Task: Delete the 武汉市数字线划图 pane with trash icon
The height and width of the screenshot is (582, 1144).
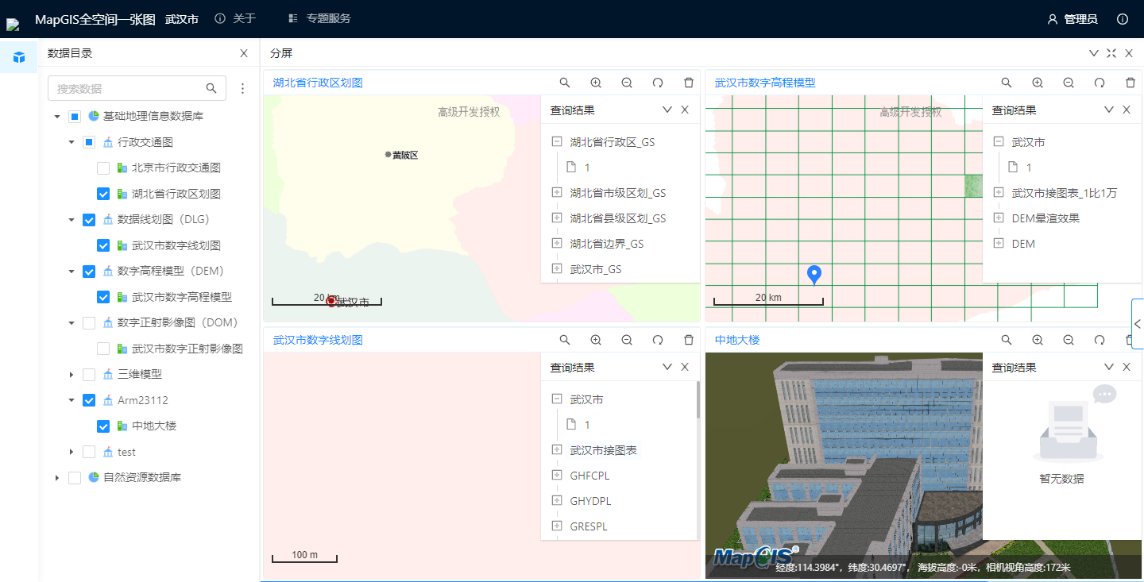Action: [689, 340]
